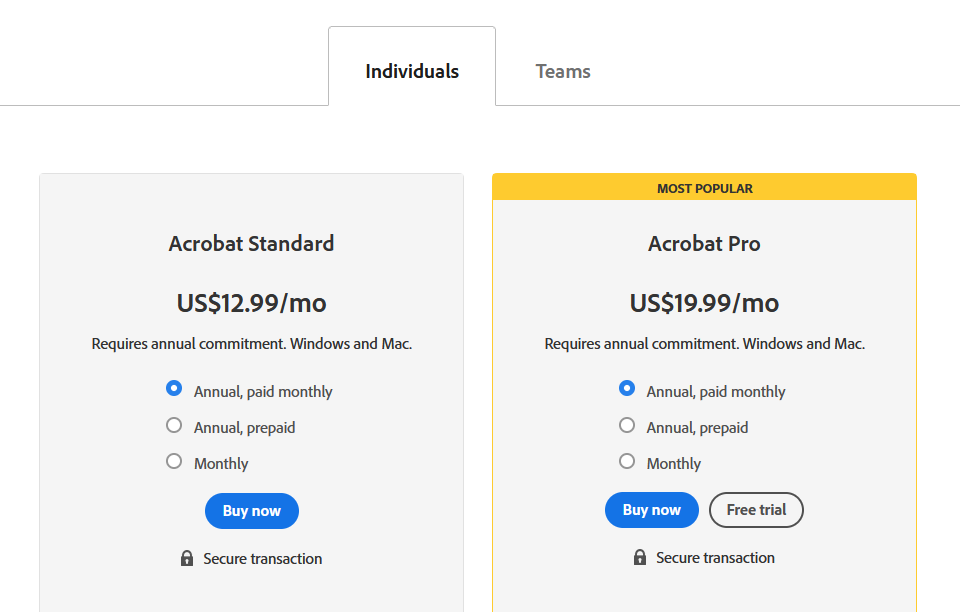Screen dimensions: 960x612
Task: Select Annual, prepaid for Acrobat Pro
Action: [627, 425]
